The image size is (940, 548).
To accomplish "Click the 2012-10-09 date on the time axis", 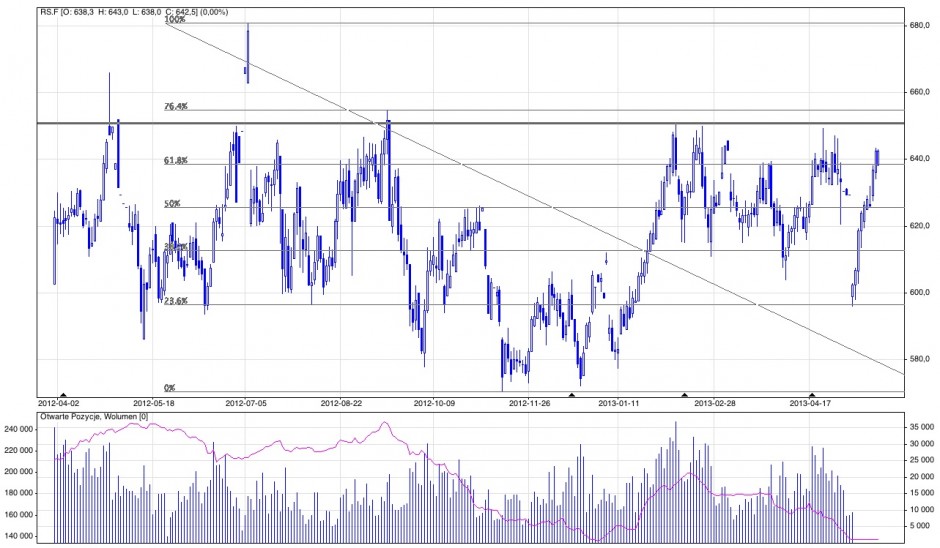I will pos(437,405).
